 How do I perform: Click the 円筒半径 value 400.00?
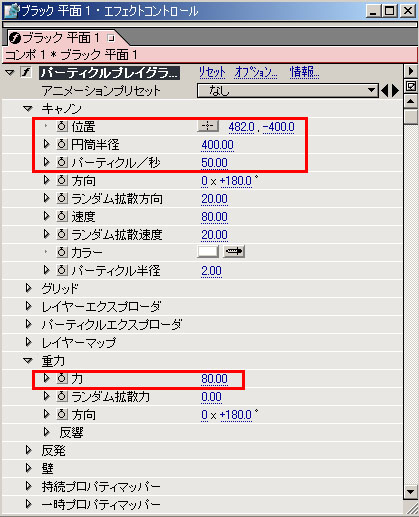coord(217,145)
